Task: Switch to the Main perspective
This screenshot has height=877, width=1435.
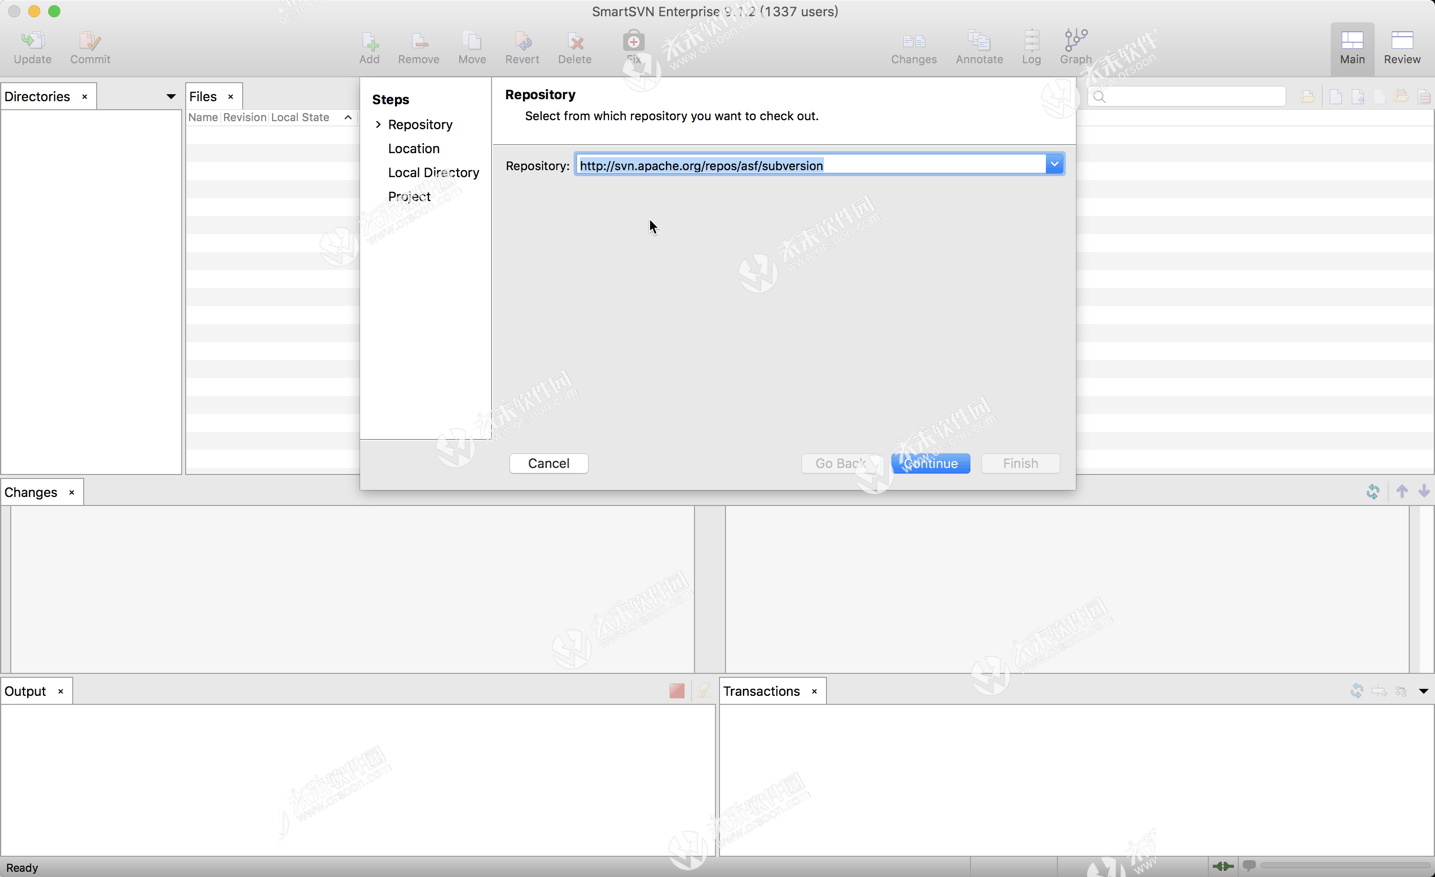Action: tap(1352, 47)
